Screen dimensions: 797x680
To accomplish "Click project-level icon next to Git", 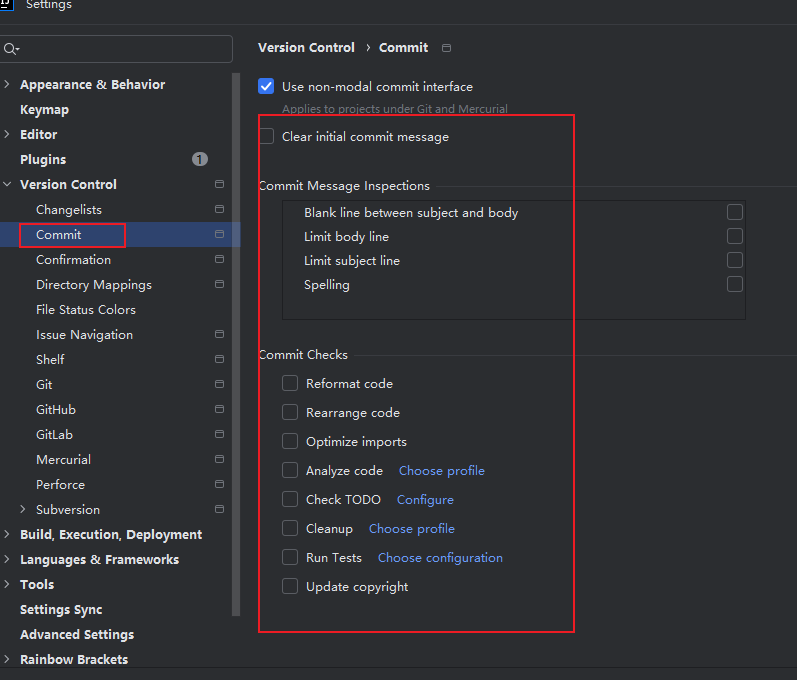I will (220, 384).
